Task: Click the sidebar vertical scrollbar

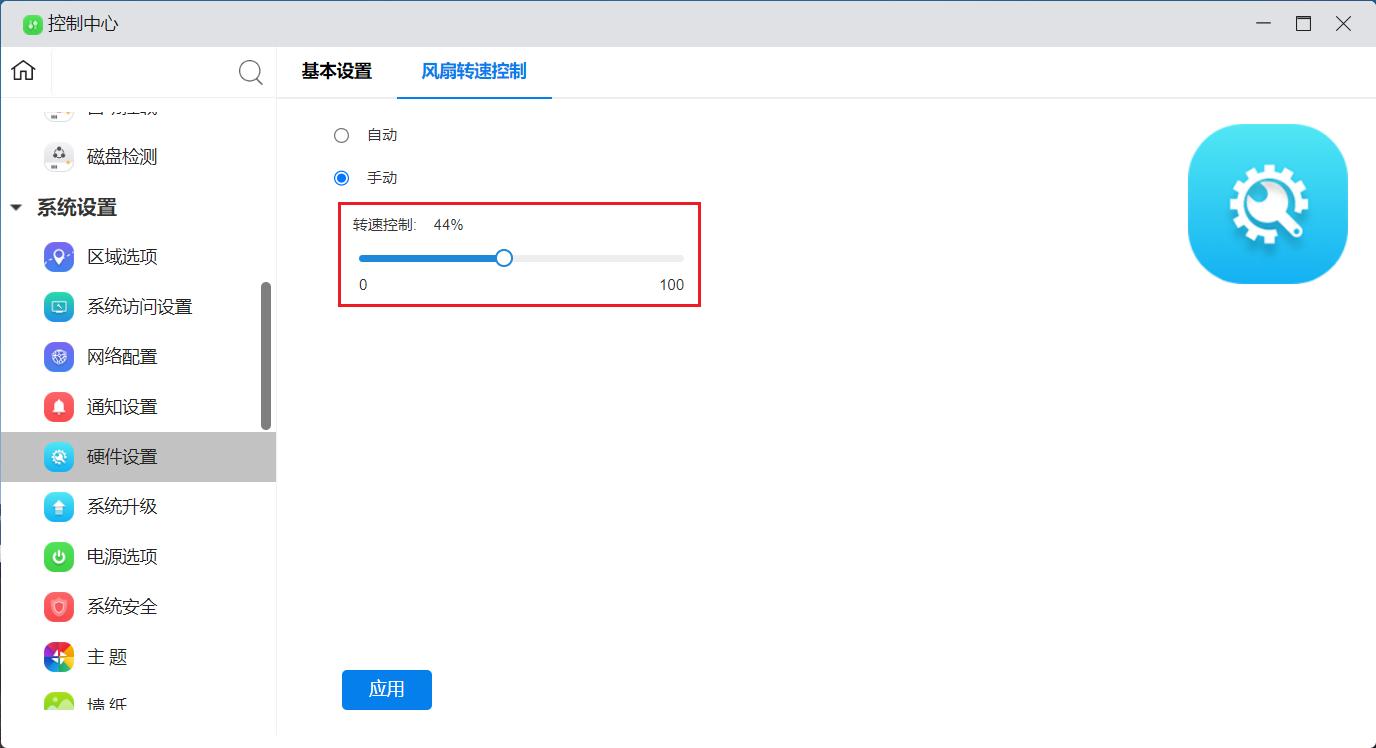Action: (x=266, y=355)
